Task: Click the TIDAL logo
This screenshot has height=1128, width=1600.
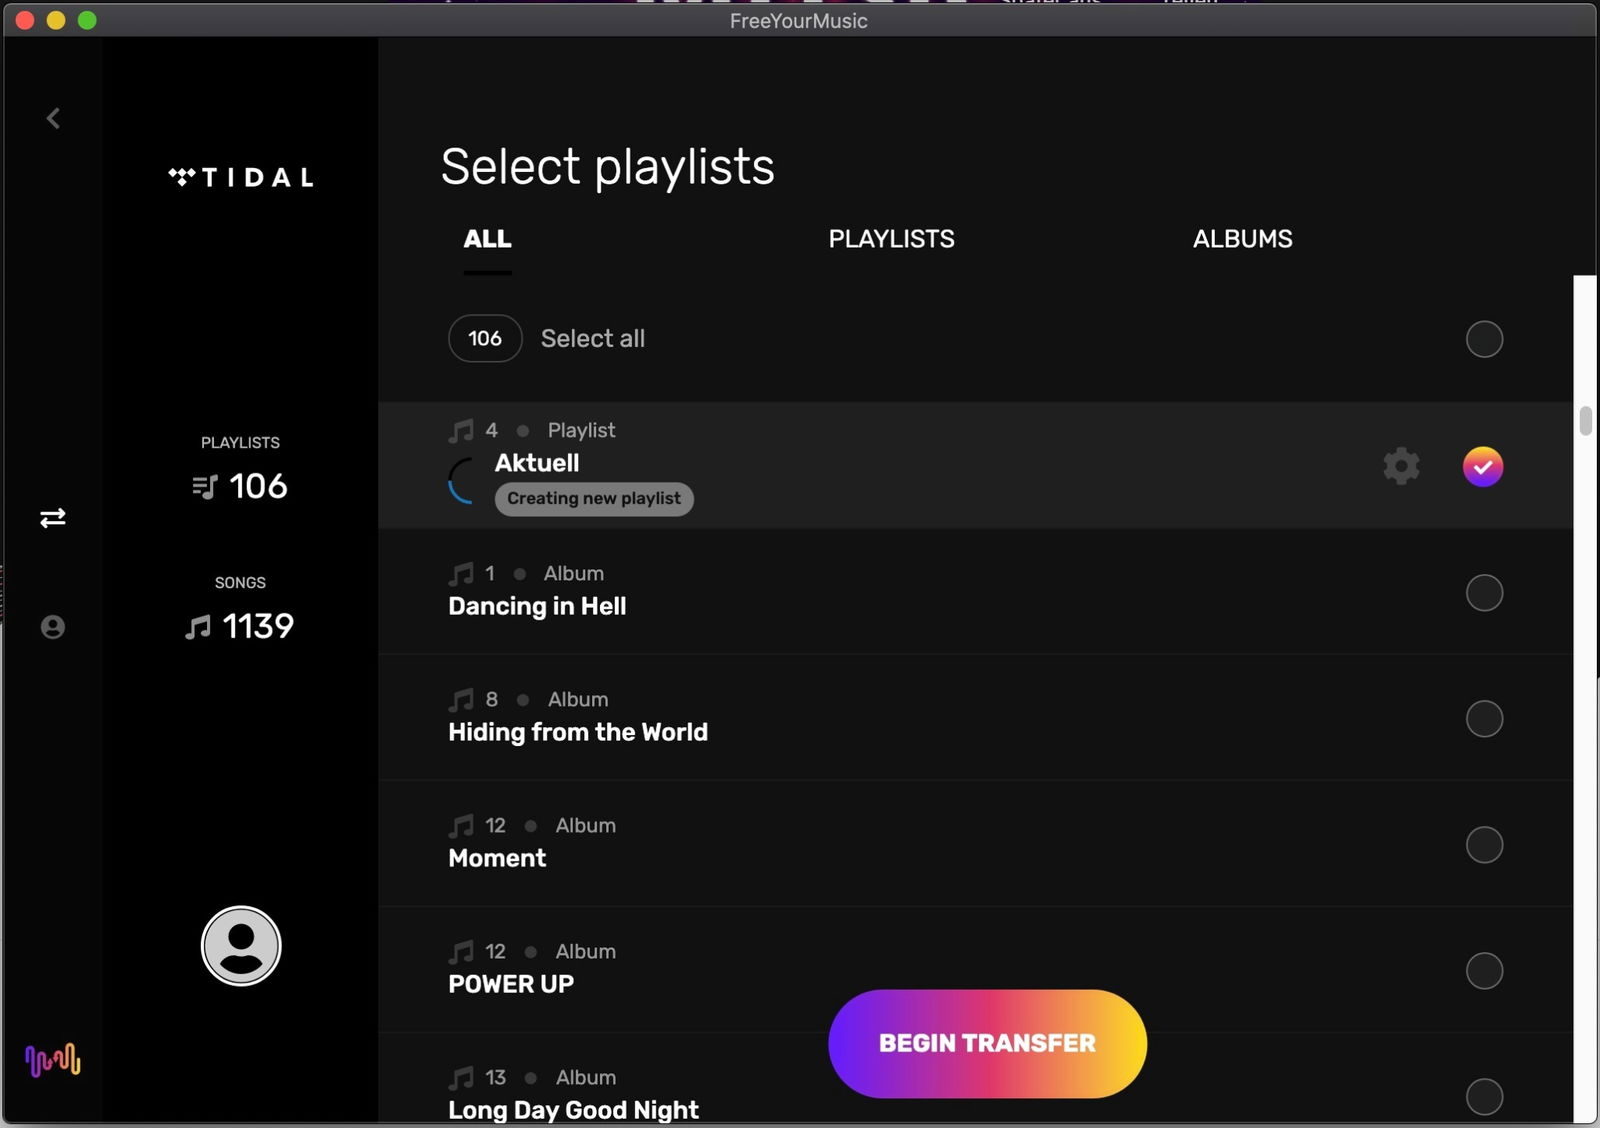Action: click(241, 178)
